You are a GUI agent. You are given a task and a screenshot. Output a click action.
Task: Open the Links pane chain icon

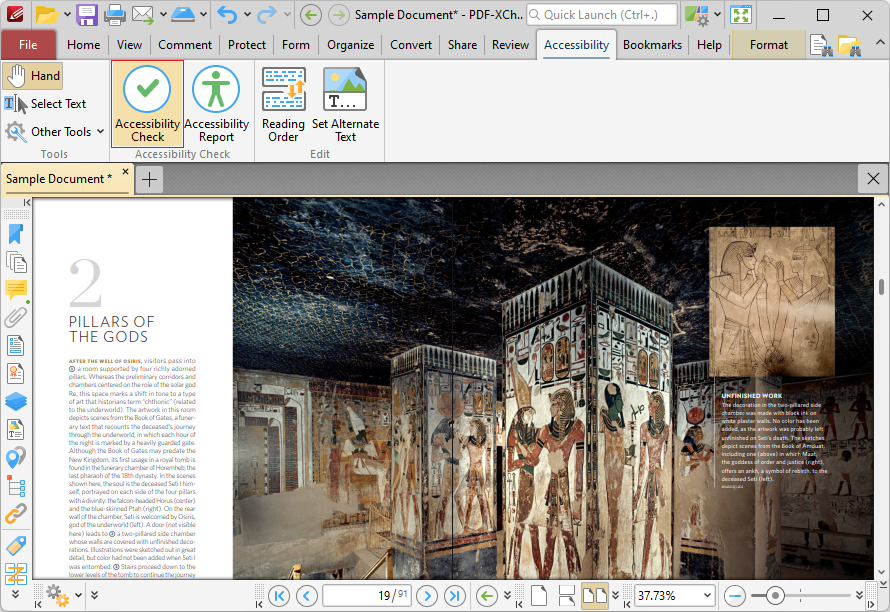[16, 514]
